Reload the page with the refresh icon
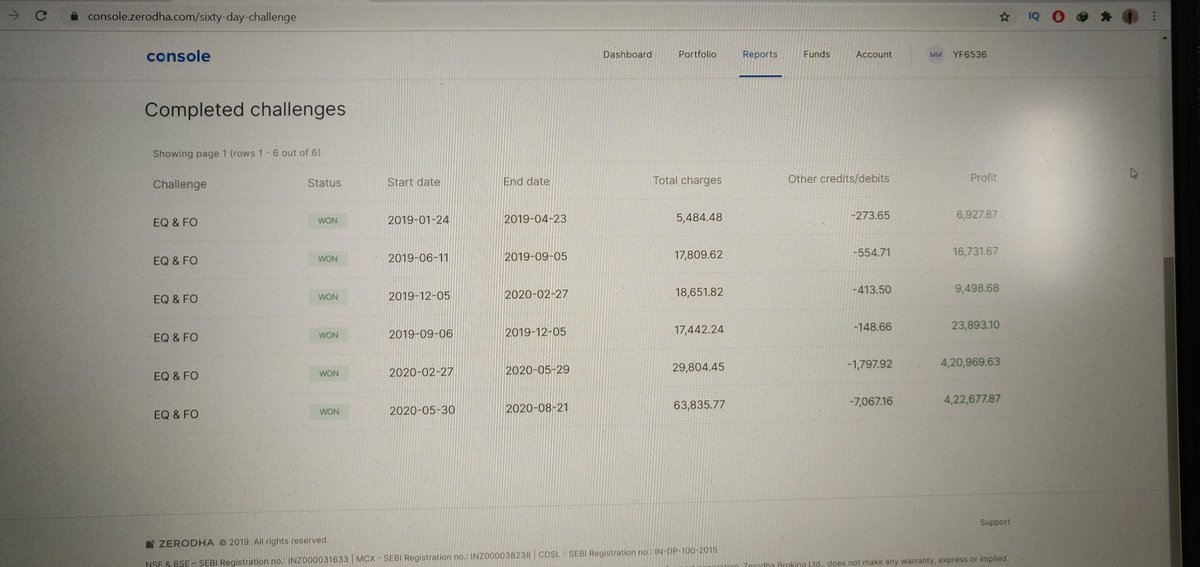 pos(41,16)
